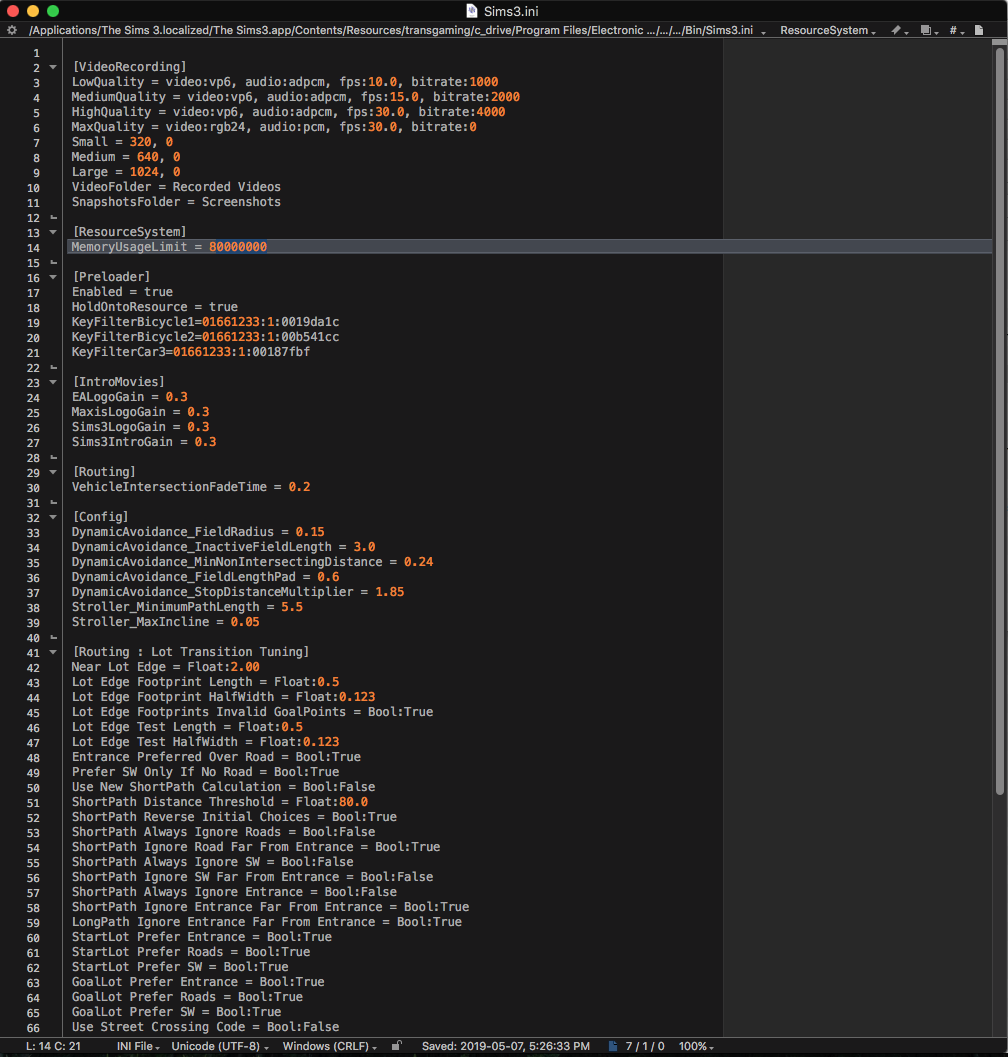Click the document icon at navigation bar end
This screenshot has width=1008, height=1057.
point(979,30)
